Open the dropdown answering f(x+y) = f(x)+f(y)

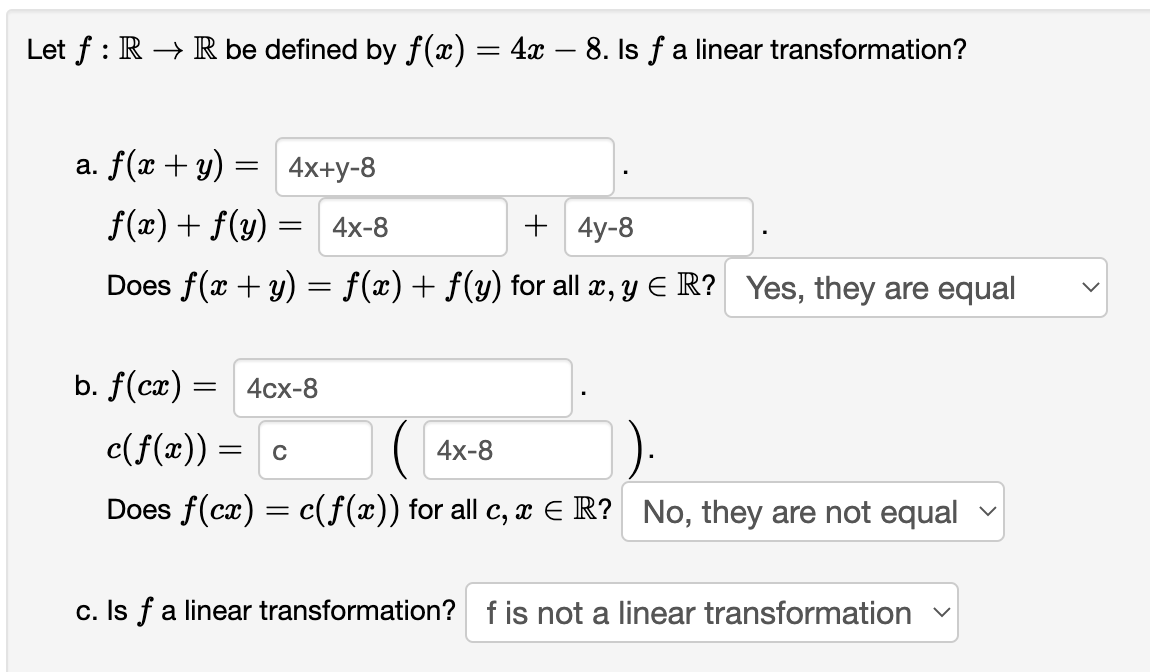tap(915, 288)
